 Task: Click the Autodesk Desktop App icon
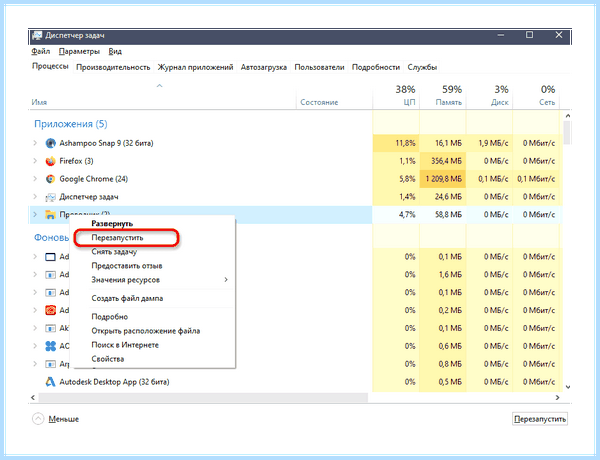(x=51, y=382)
